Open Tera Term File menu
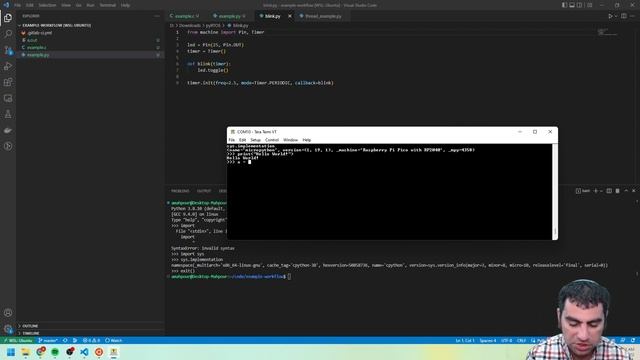 [231, 140]
